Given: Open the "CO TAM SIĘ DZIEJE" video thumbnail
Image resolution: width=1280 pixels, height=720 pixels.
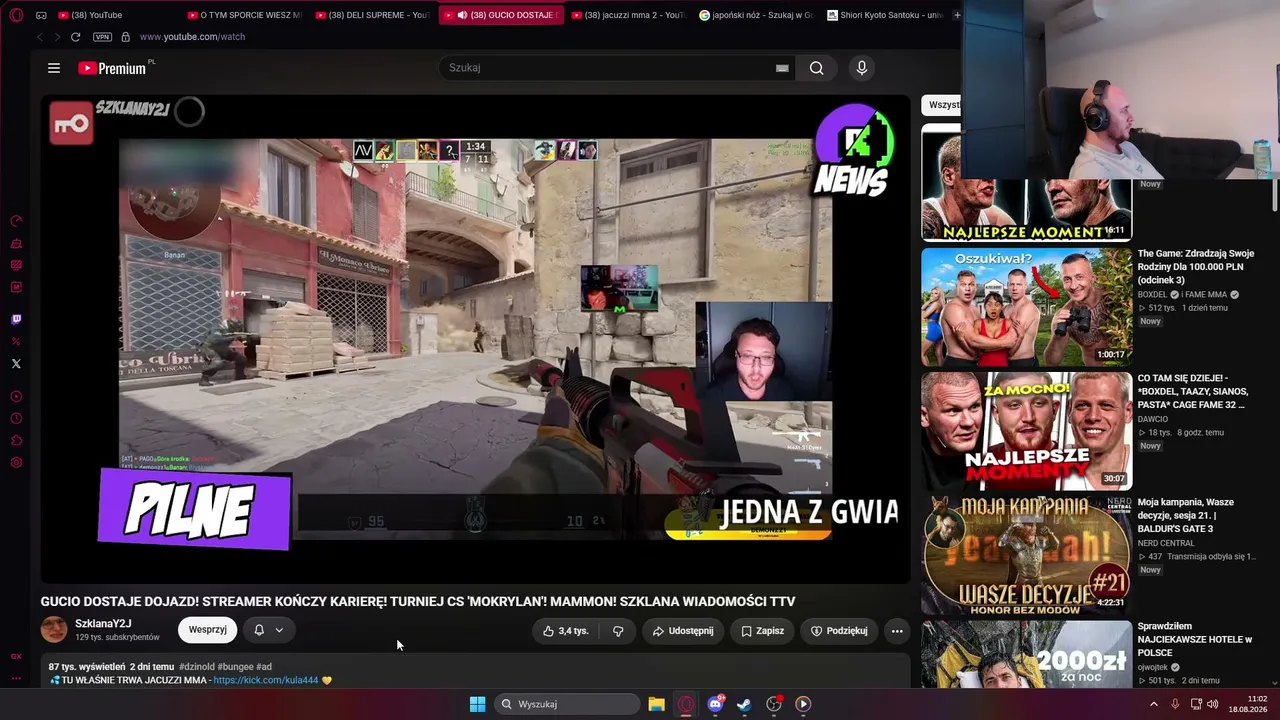Looking at the screenshot, I should click(1026, 431).
